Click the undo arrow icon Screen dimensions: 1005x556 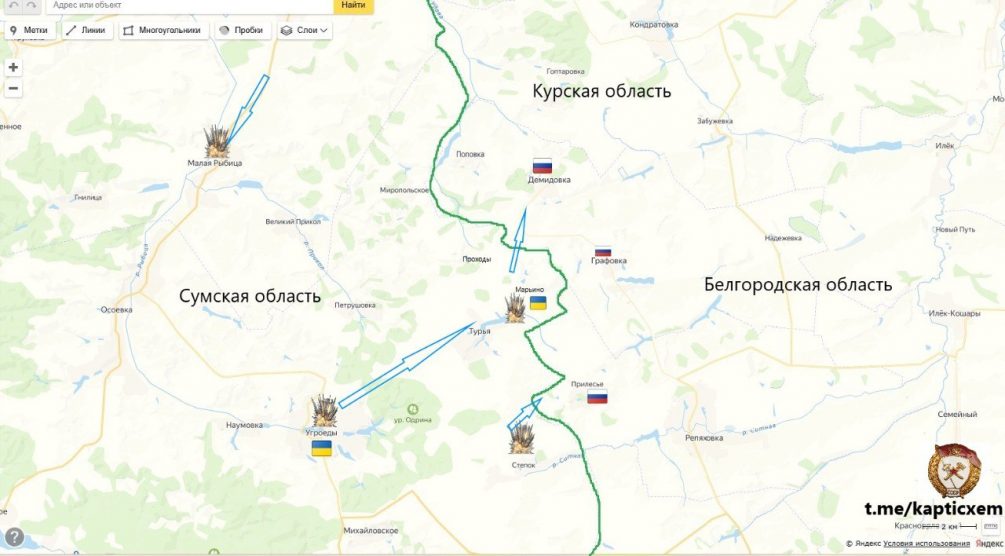coord(13,5)
